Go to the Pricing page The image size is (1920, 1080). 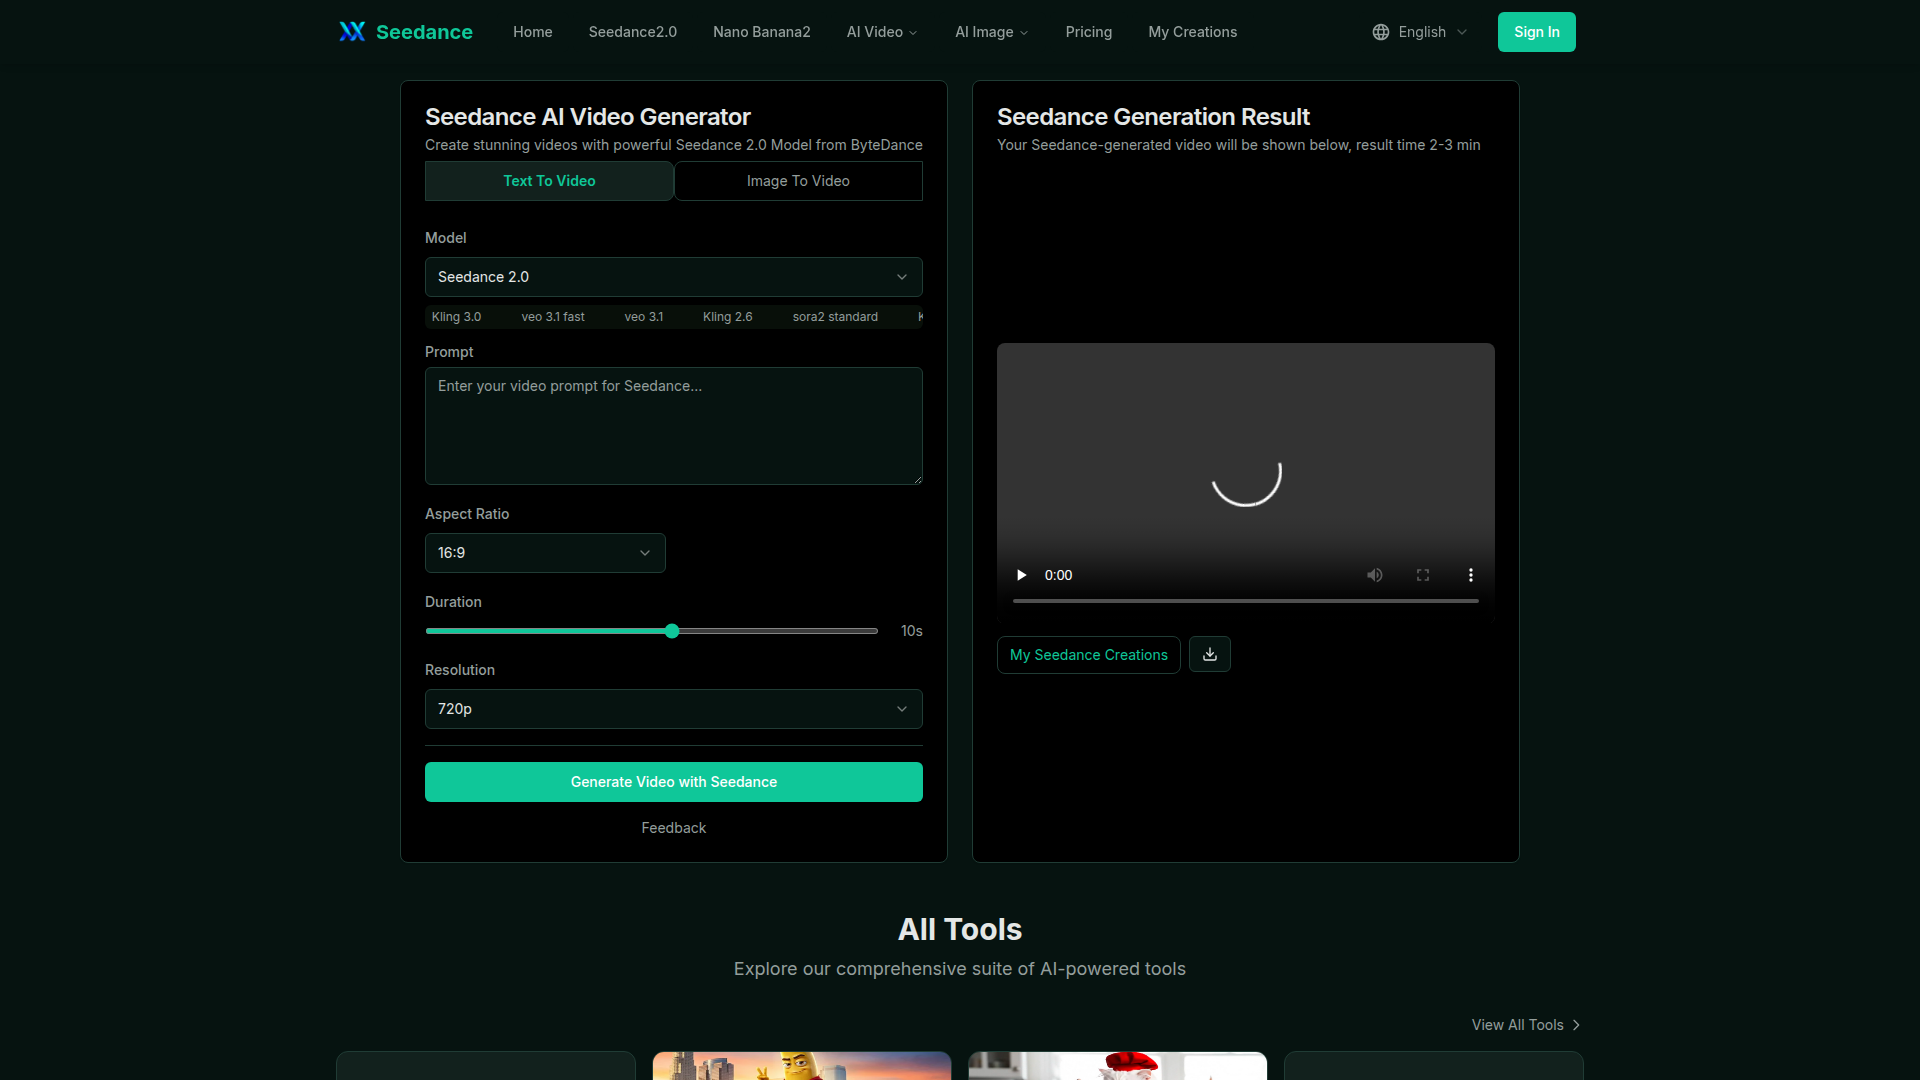pos(1088,32)
